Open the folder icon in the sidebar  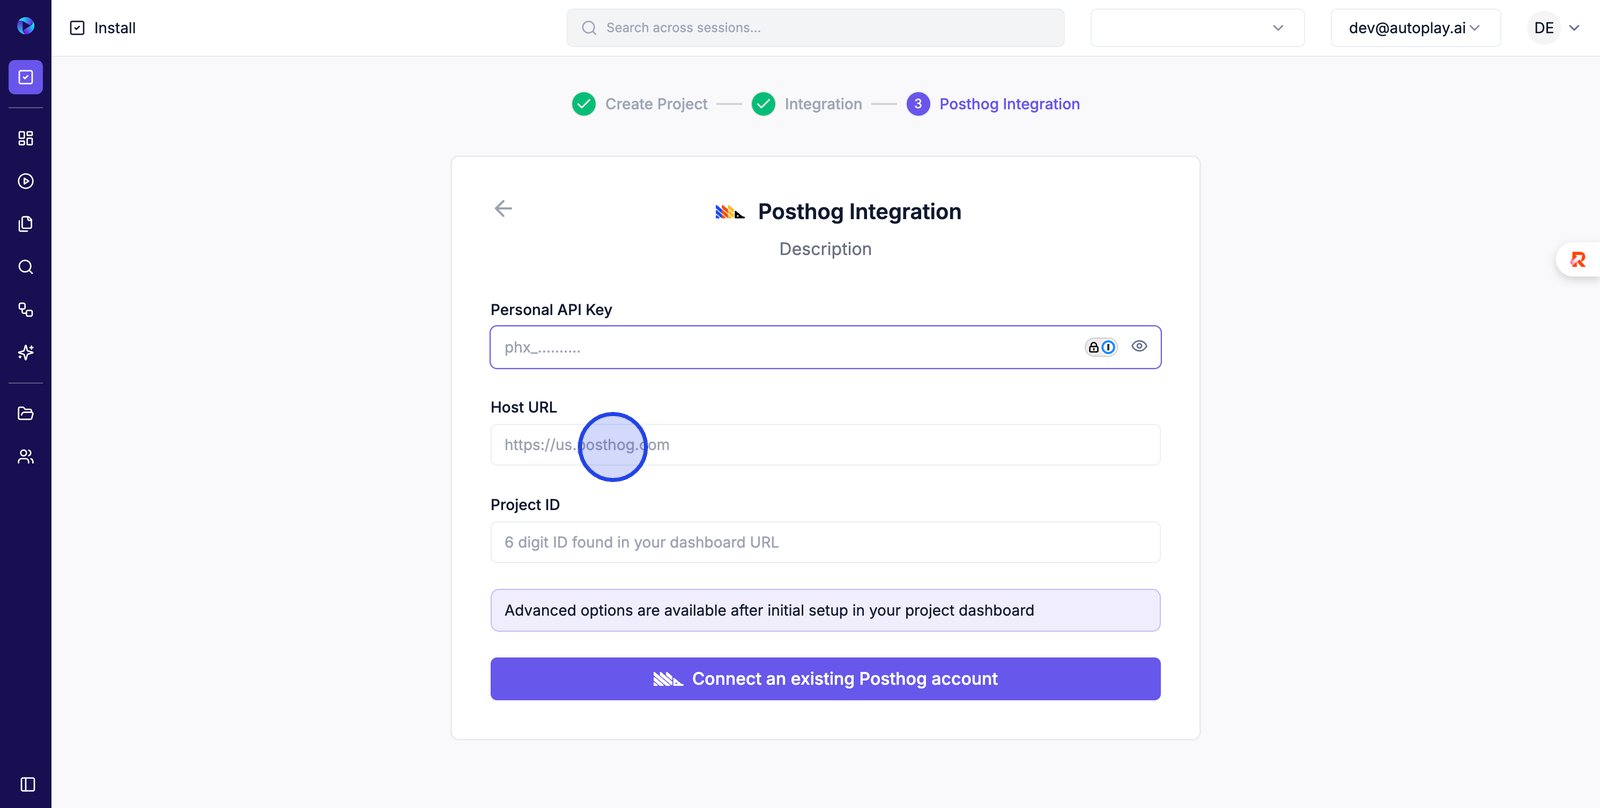point(26,413)
